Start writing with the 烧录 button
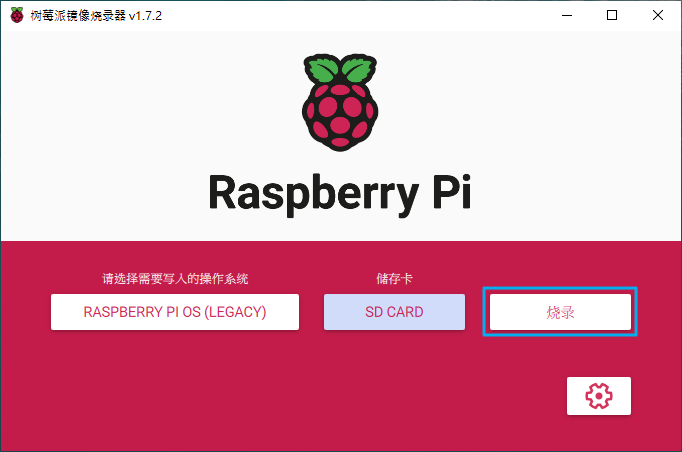The height and width of the screenshot is (452, 682). click(x=560, y=312)
